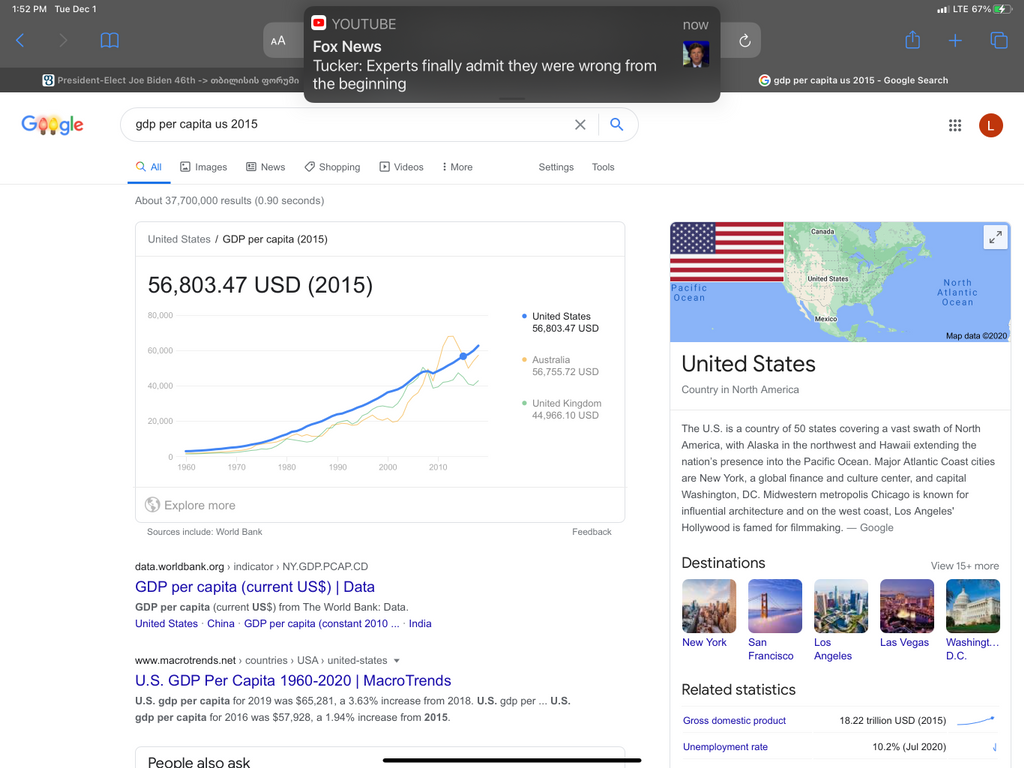Open the macrotrends result options arrow
This screenshot has height=768, width=1024.
coord(397,661)
